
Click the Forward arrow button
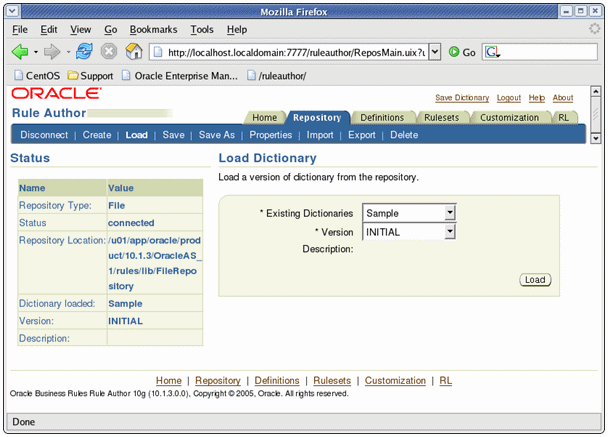pos(52,52)
